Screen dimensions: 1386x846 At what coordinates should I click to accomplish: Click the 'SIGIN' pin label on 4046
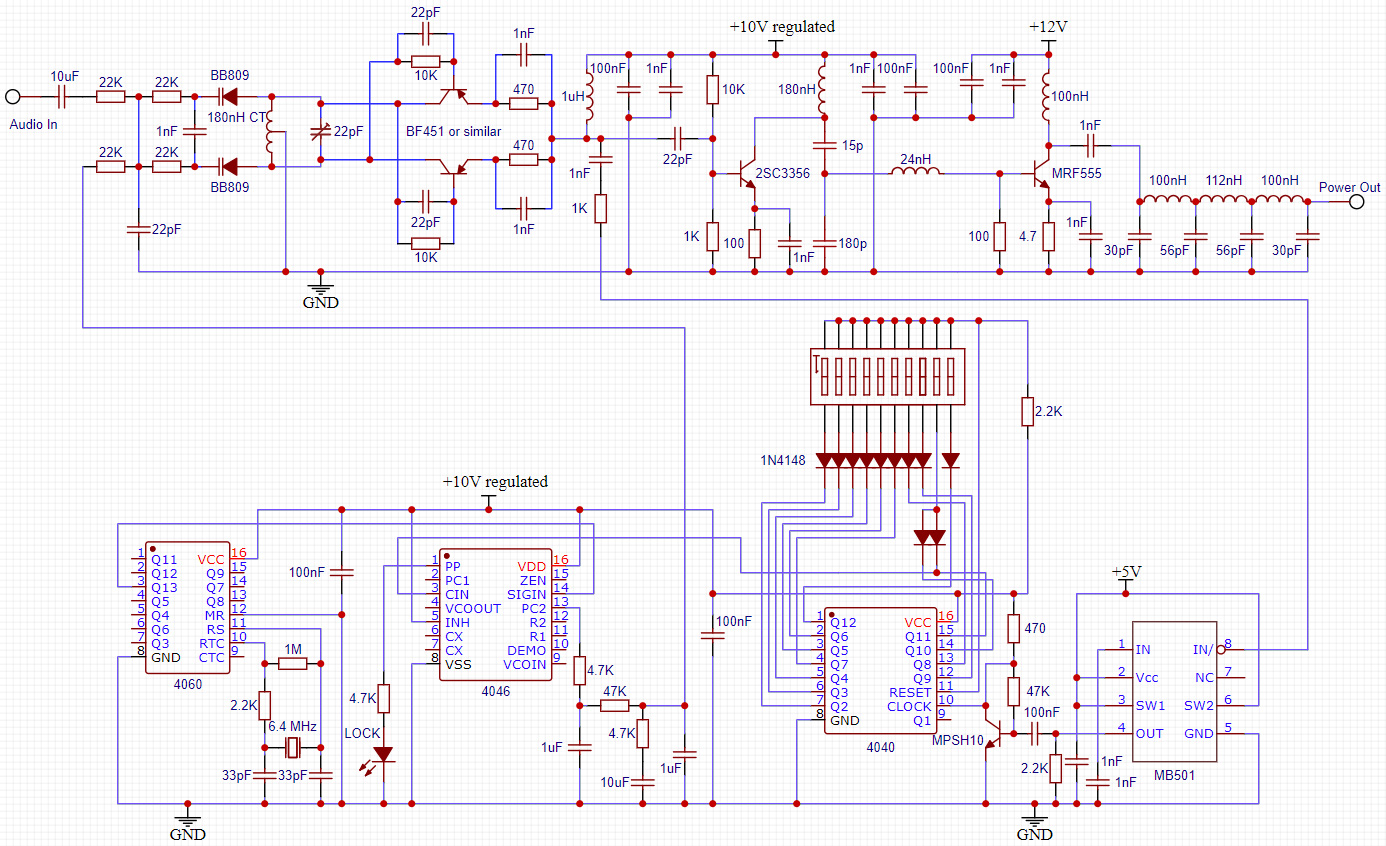527,594
